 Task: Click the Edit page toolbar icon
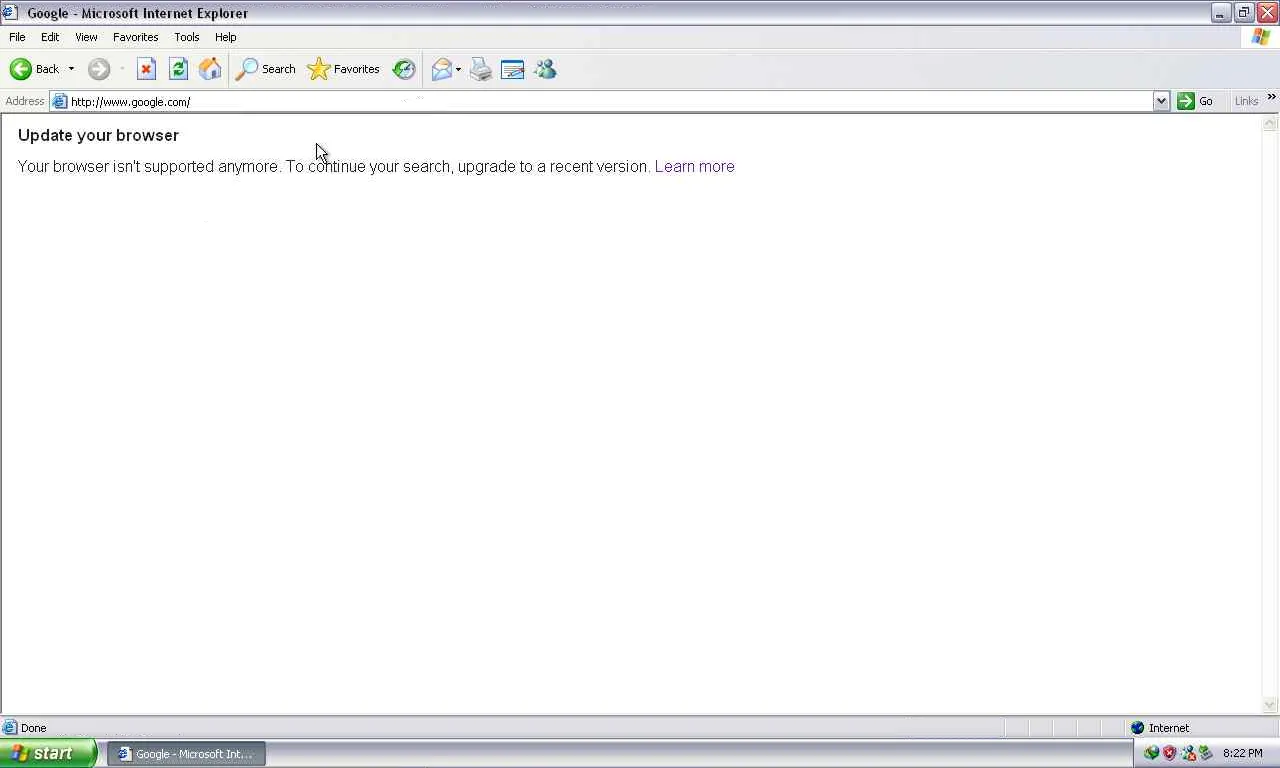(513, 69)
